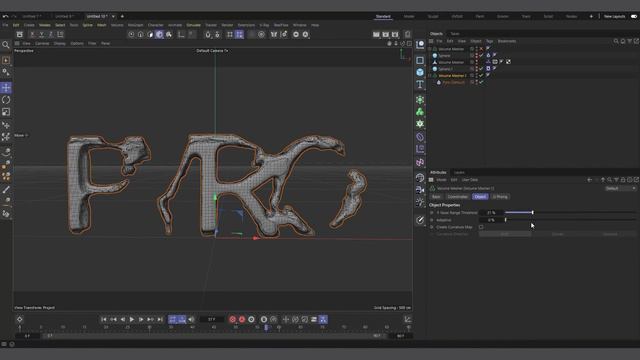The height and width of the screenshot is (360, 640).
Task: Adjust the Voxel Range Threshold slider
Action: tap(570, 213)
